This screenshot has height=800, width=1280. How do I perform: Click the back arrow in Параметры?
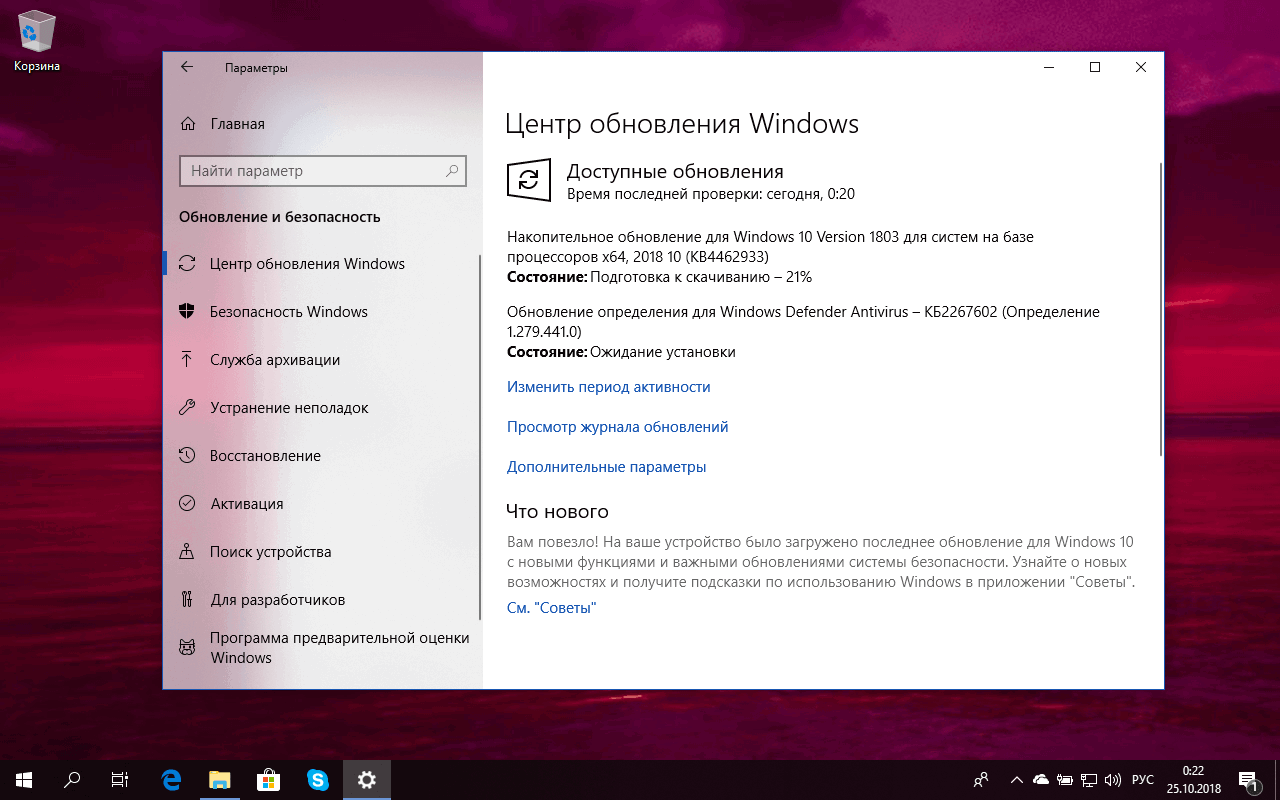[187, 67]
